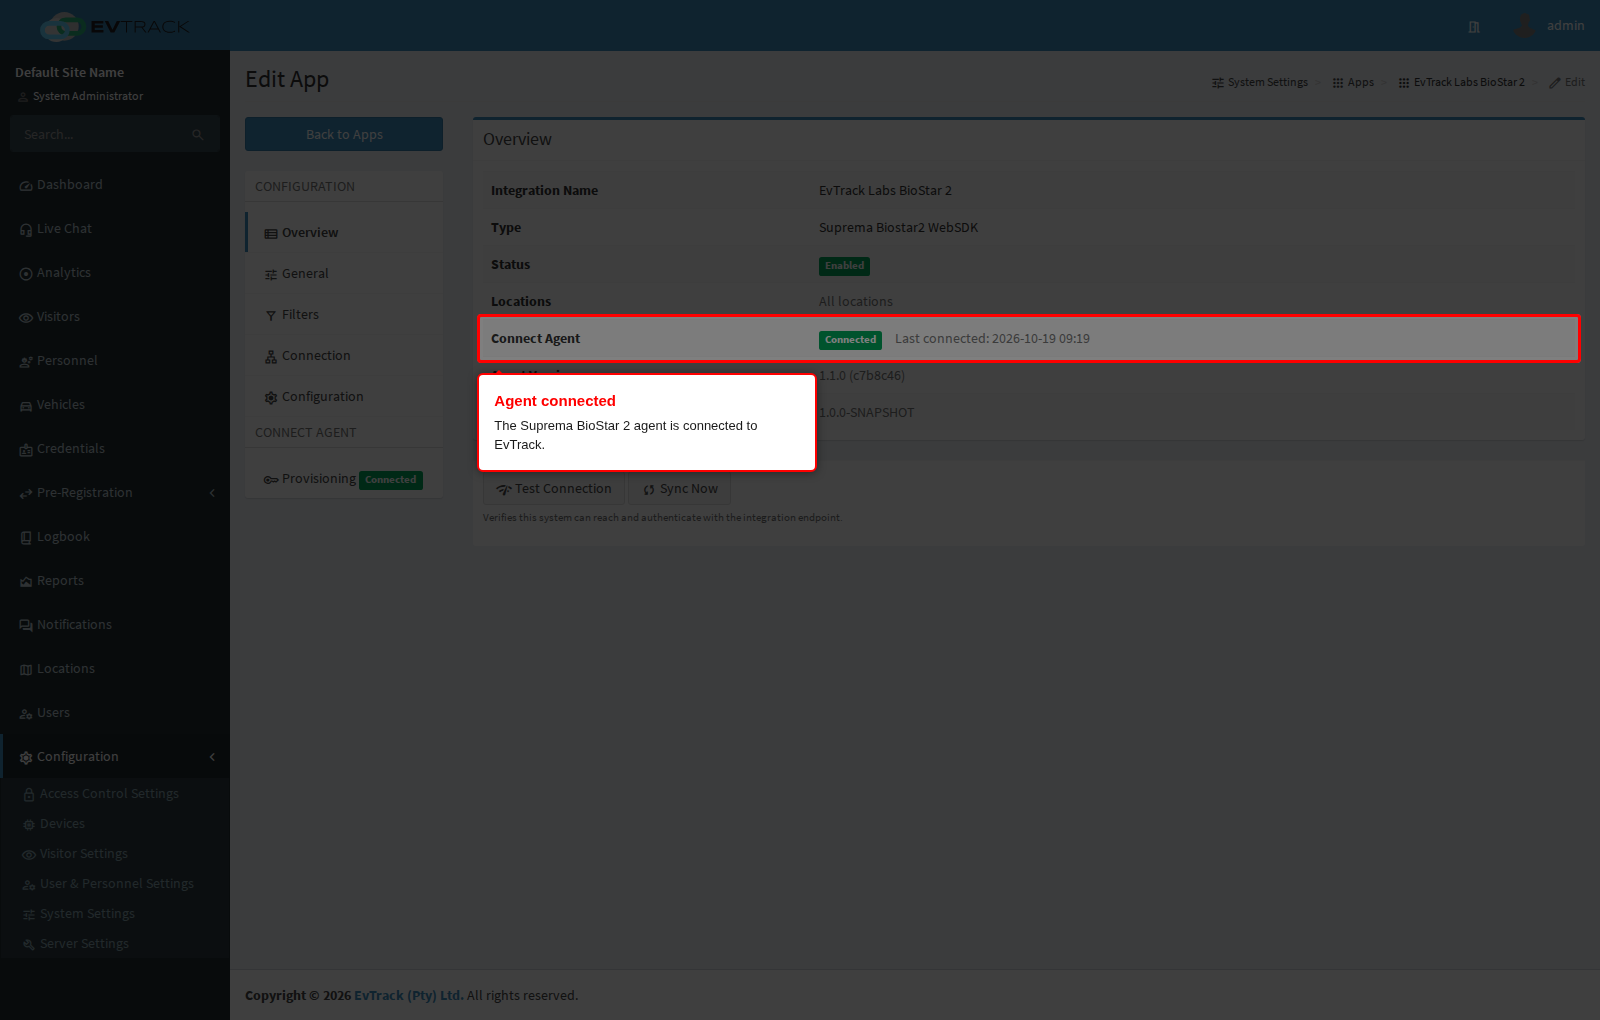Click the Suprema Biostar2 WebSDK type value
This screenshot has width=1600, height=1020.
tap(898, 228)
